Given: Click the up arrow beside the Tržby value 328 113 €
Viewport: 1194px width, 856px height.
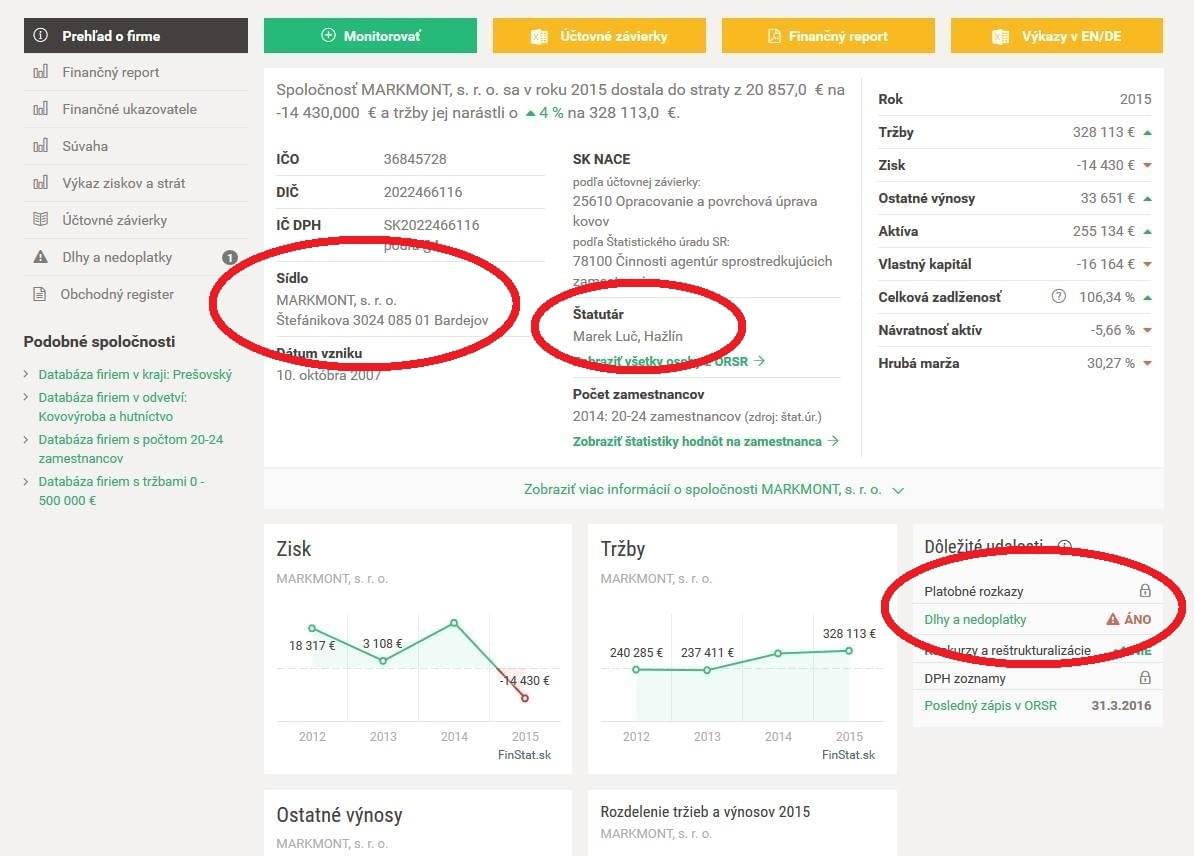Looking at the screenshot, I should pos(1148,133).
